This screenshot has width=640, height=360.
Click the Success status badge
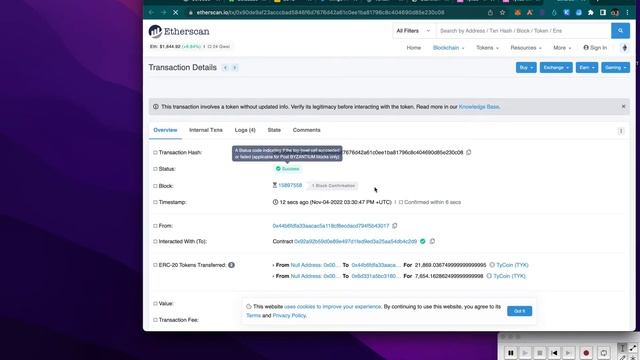[x=287, y=169]
